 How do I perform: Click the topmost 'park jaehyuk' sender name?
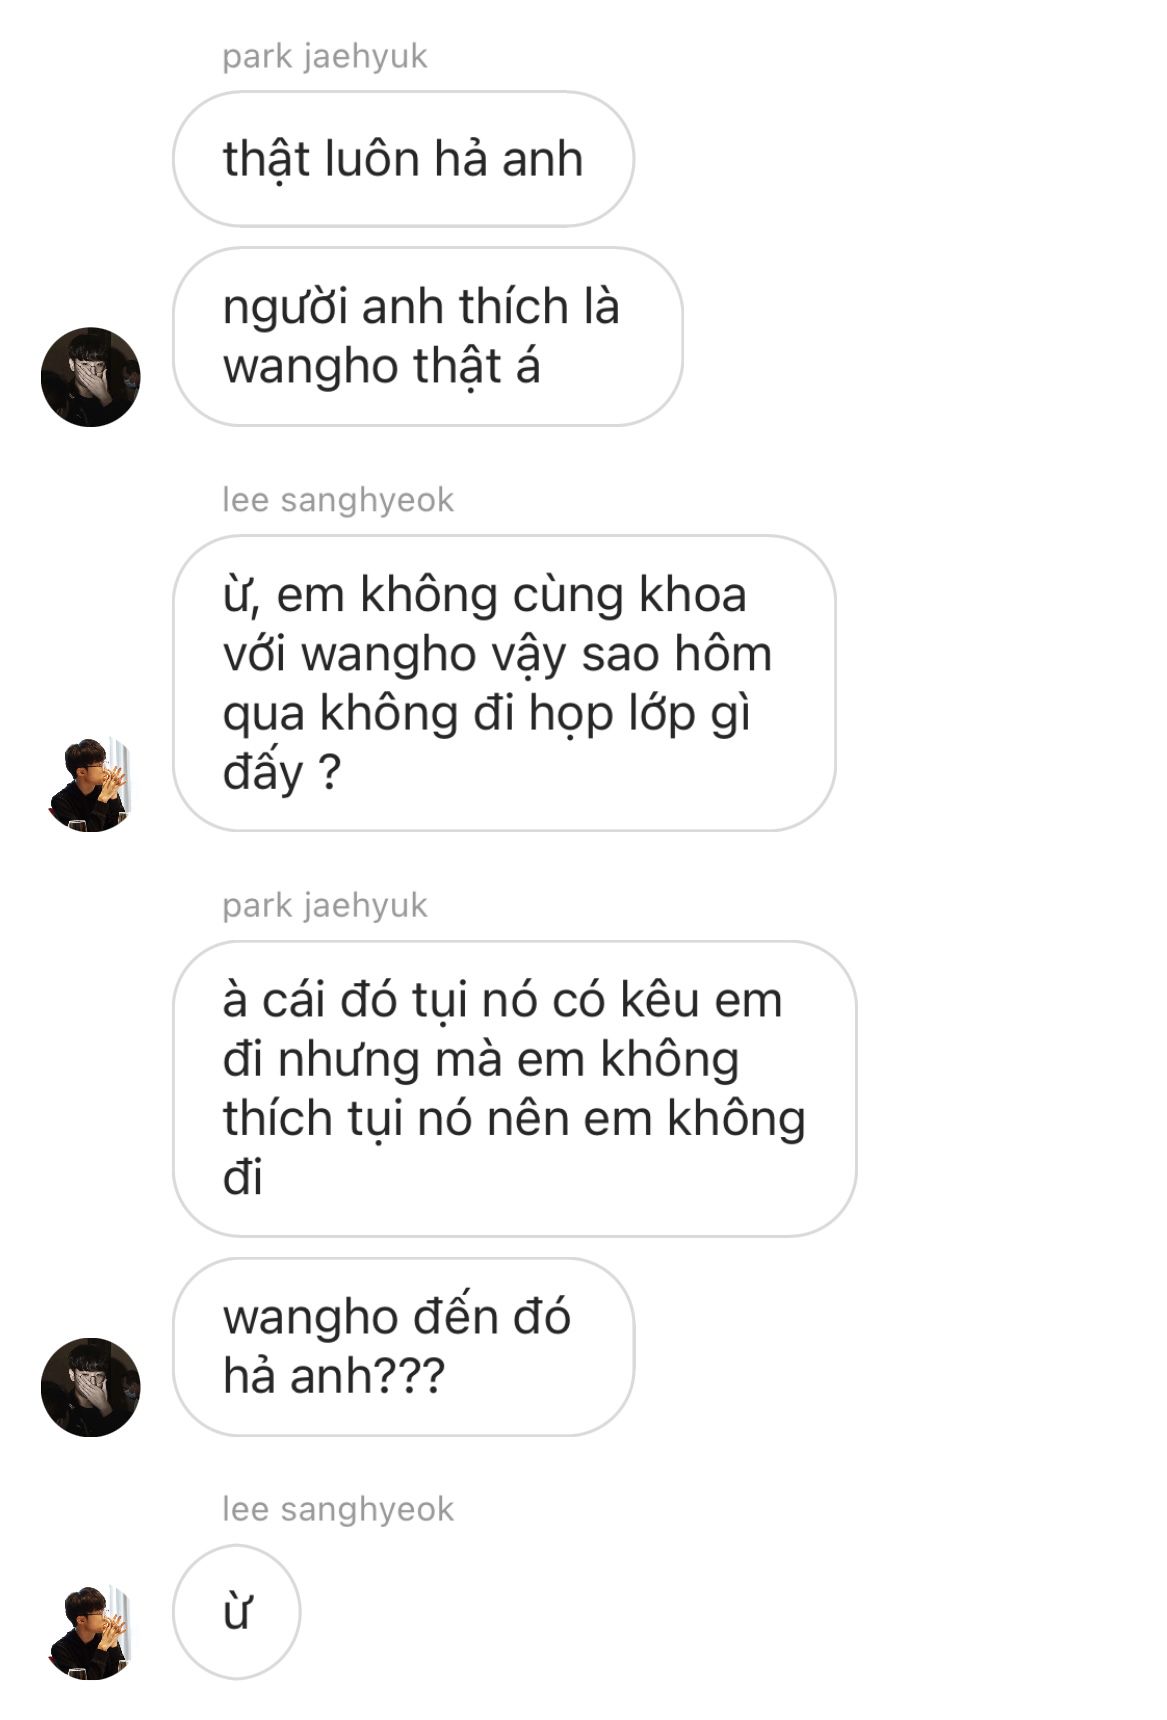[x=325, y=57]
